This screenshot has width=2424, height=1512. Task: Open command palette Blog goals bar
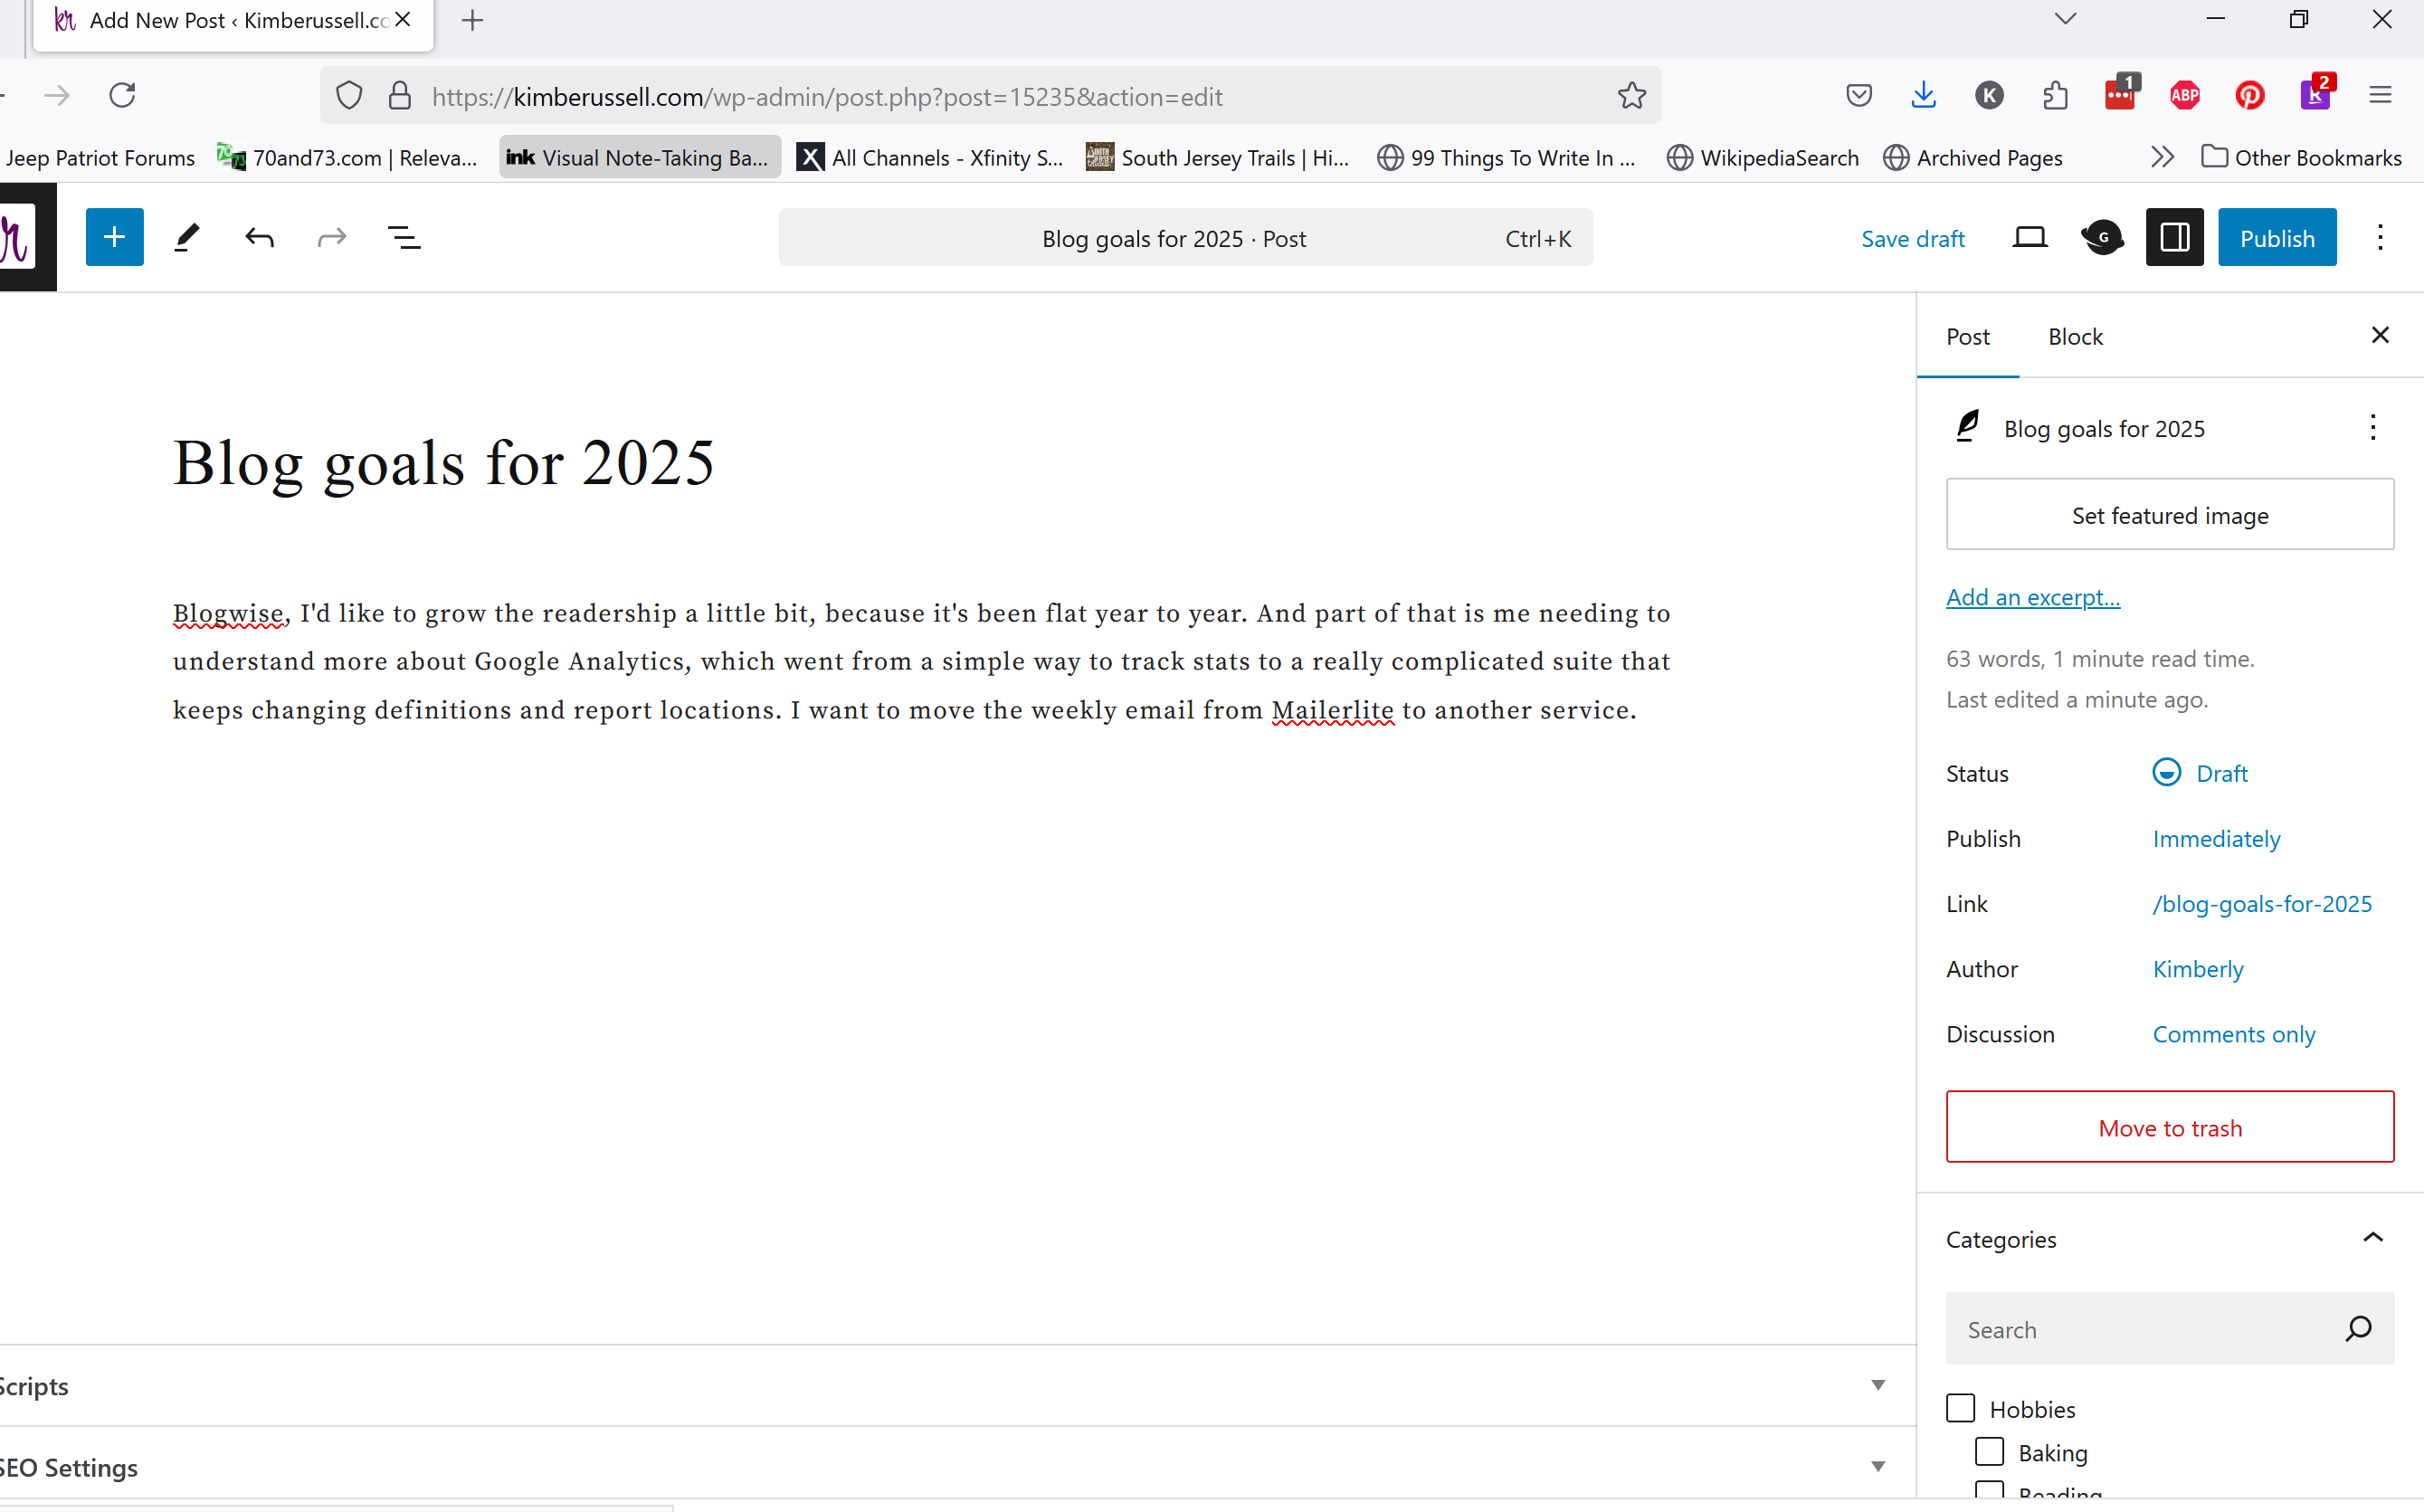point(1185,238)
